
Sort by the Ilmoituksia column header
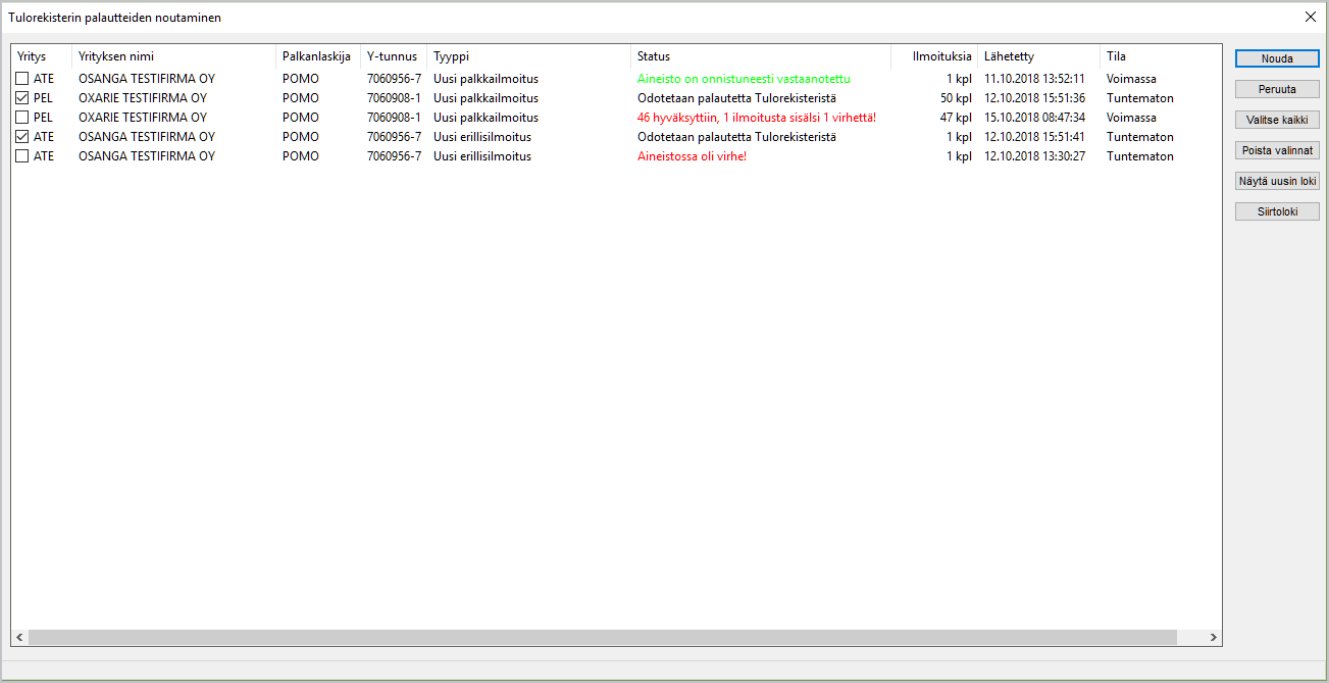tap(934, 57)
